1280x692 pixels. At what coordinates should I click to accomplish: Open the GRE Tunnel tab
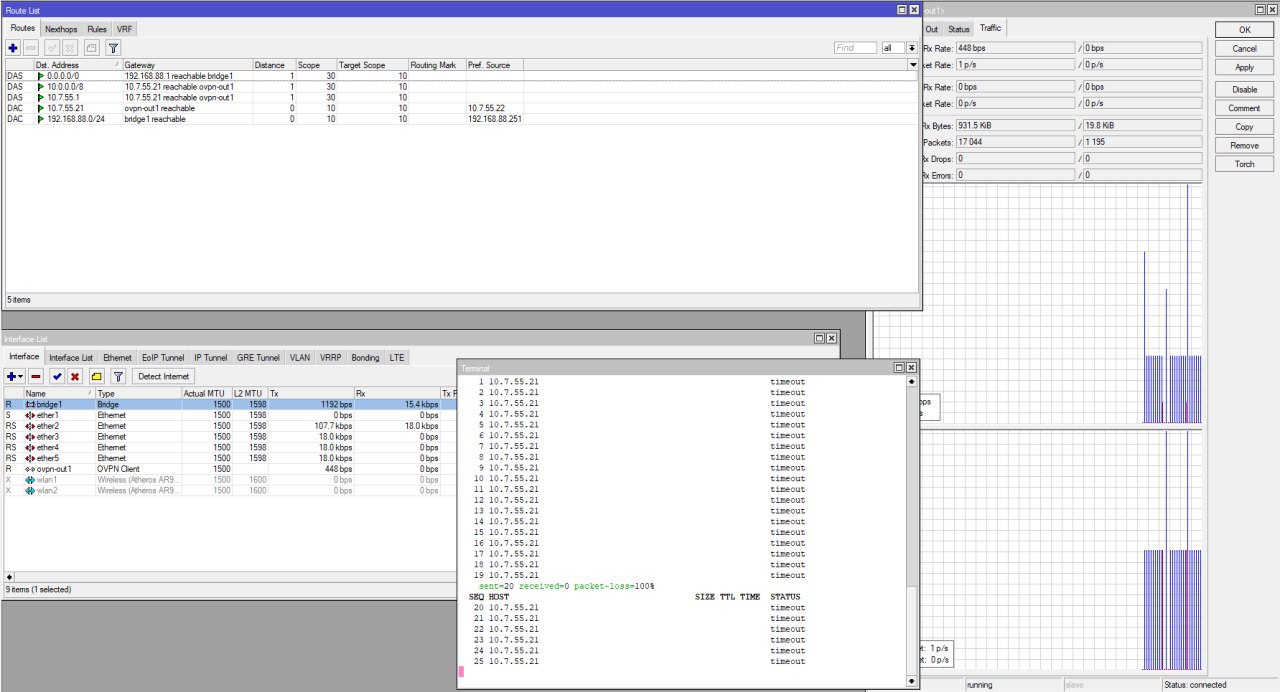click(259, 357)
